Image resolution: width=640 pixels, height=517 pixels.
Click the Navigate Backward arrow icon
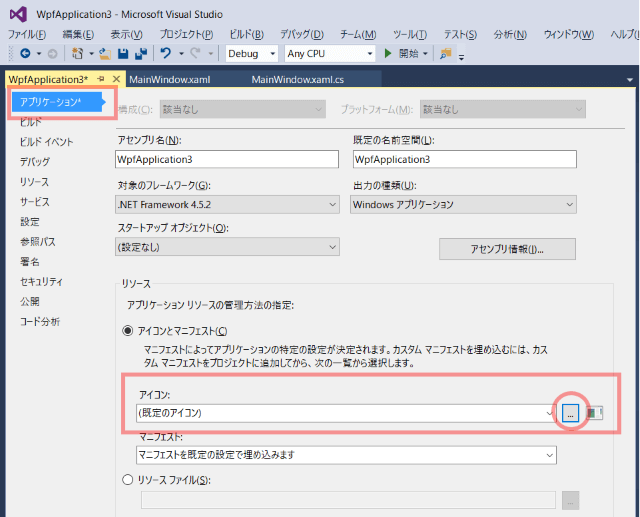(x=25, y=53)
